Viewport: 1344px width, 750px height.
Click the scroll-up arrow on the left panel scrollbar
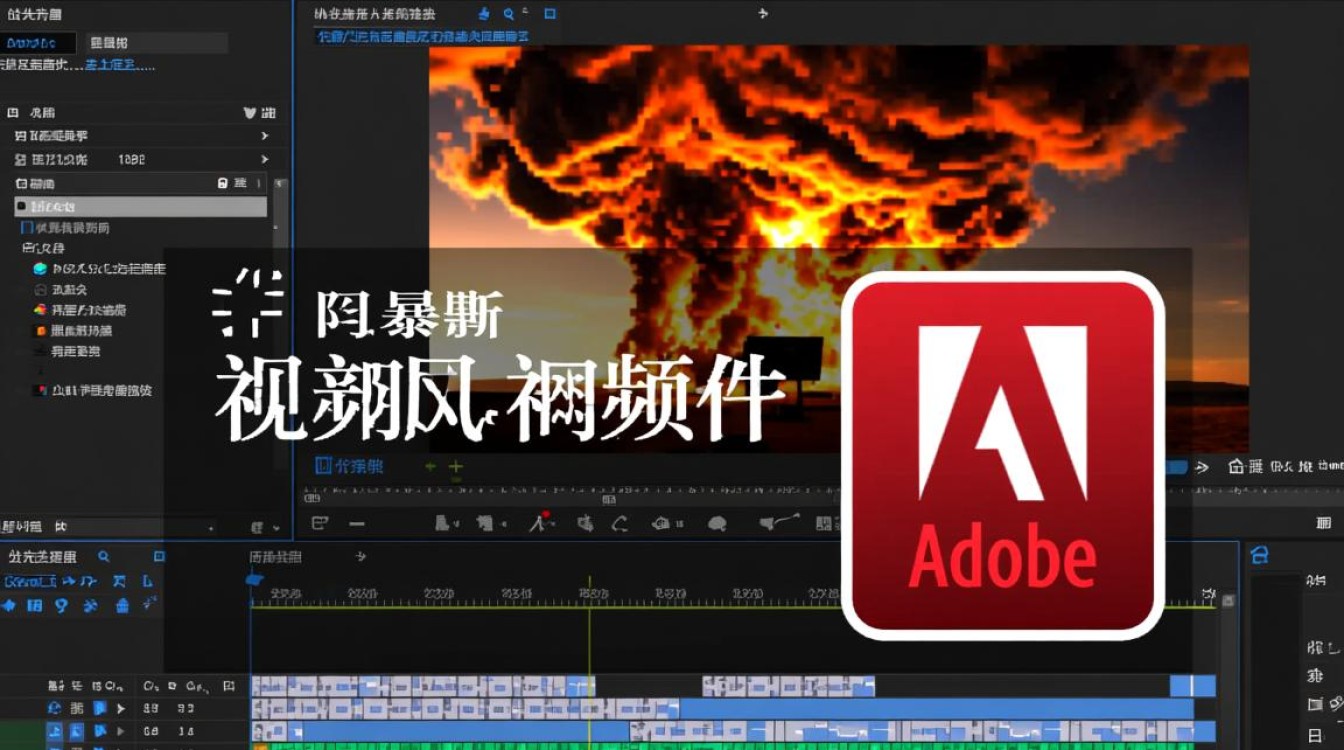click(280, 185)
